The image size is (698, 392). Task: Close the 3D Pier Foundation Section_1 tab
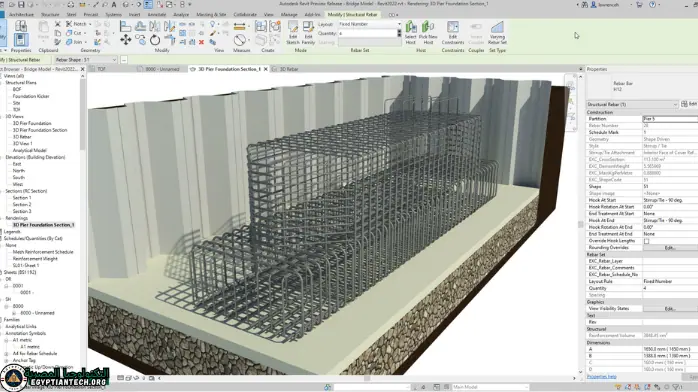266,69
